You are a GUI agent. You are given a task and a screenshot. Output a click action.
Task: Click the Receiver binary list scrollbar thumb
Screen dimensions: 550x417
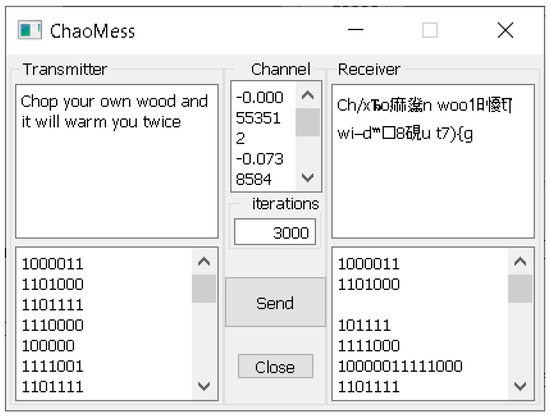pyautogui.click(x=520, y=289)
